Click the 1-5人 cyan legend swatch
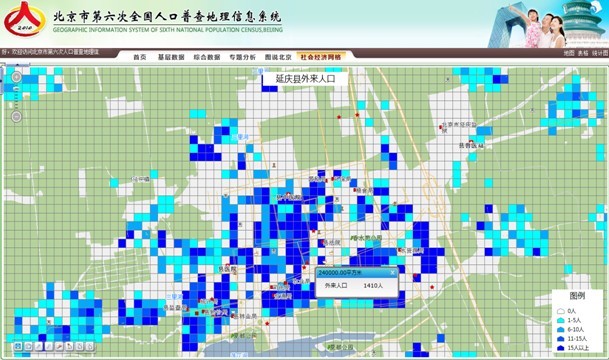The image size is (609, 360). [x=560, y=320]
